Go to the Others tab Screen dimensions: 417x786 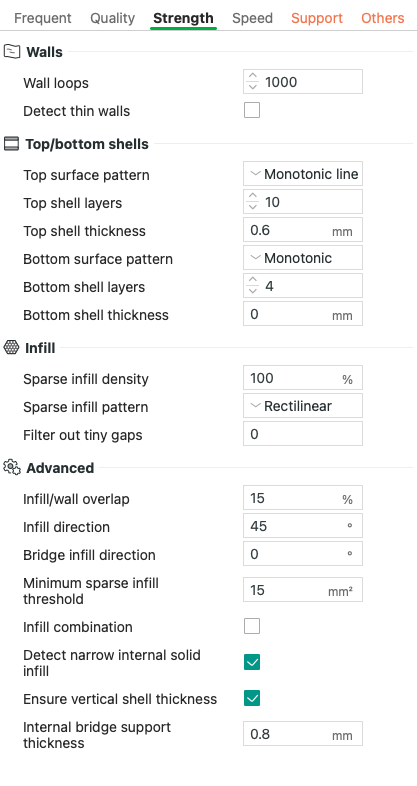coord(382,19)
